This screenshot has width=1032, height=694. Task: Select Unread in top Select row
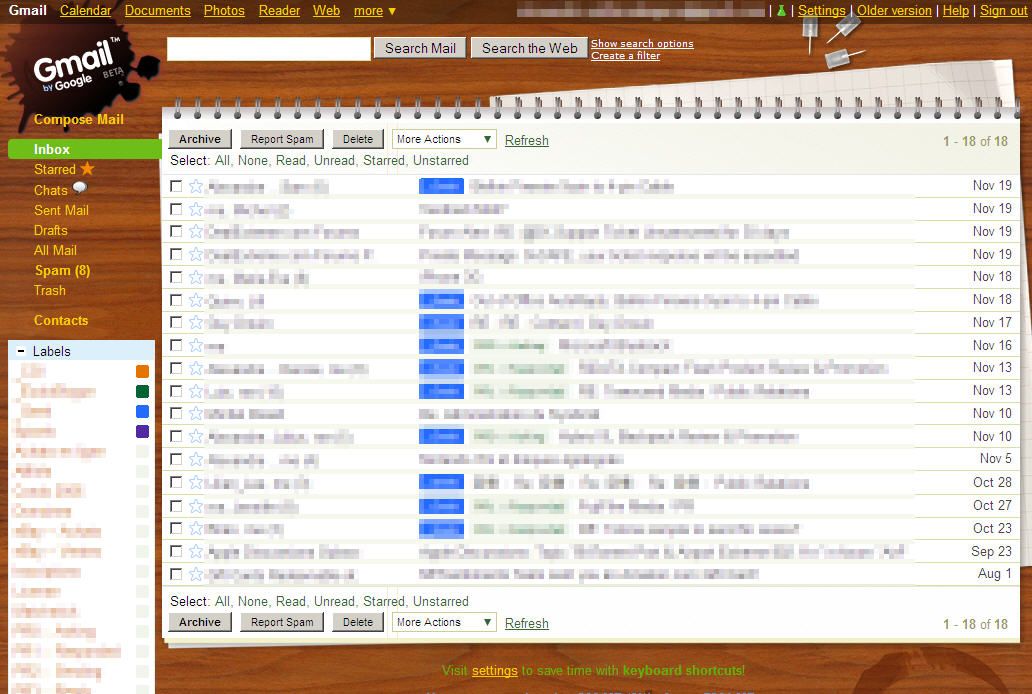334,161
